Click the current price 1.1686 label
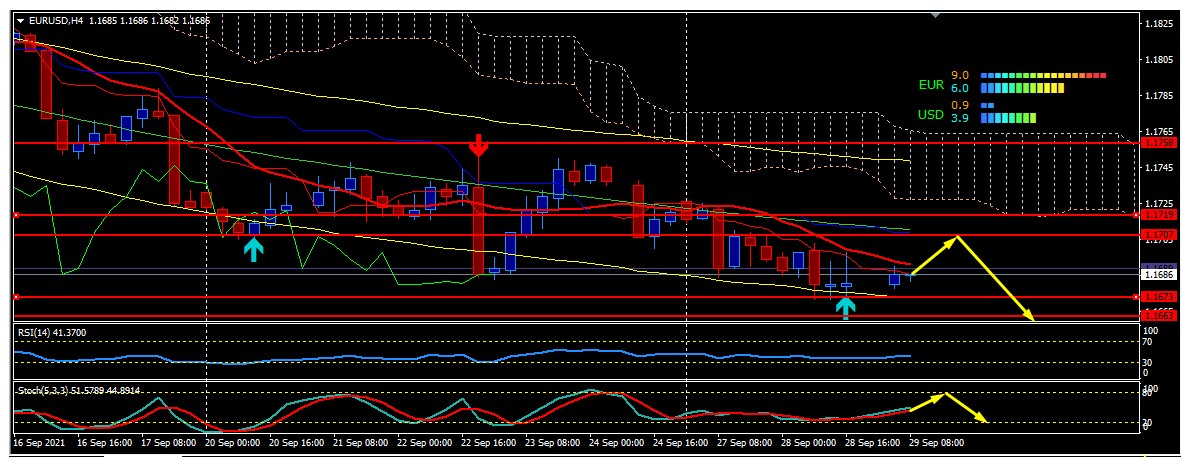Screen dimensions: 1183x461 (x=1161, y=273)
